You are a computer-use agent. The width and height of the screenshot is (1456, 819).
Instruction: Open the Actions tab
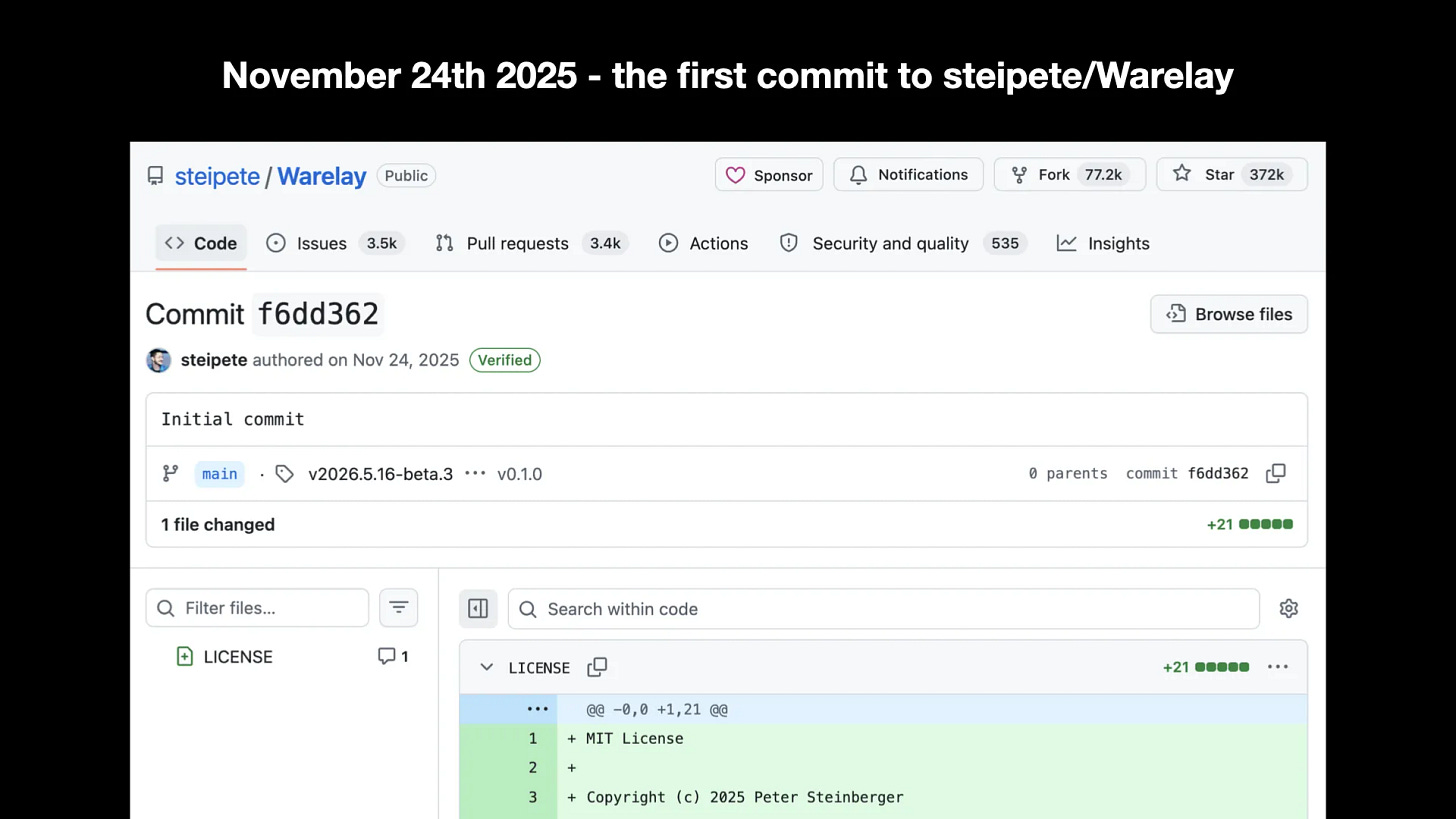[704, 243]
